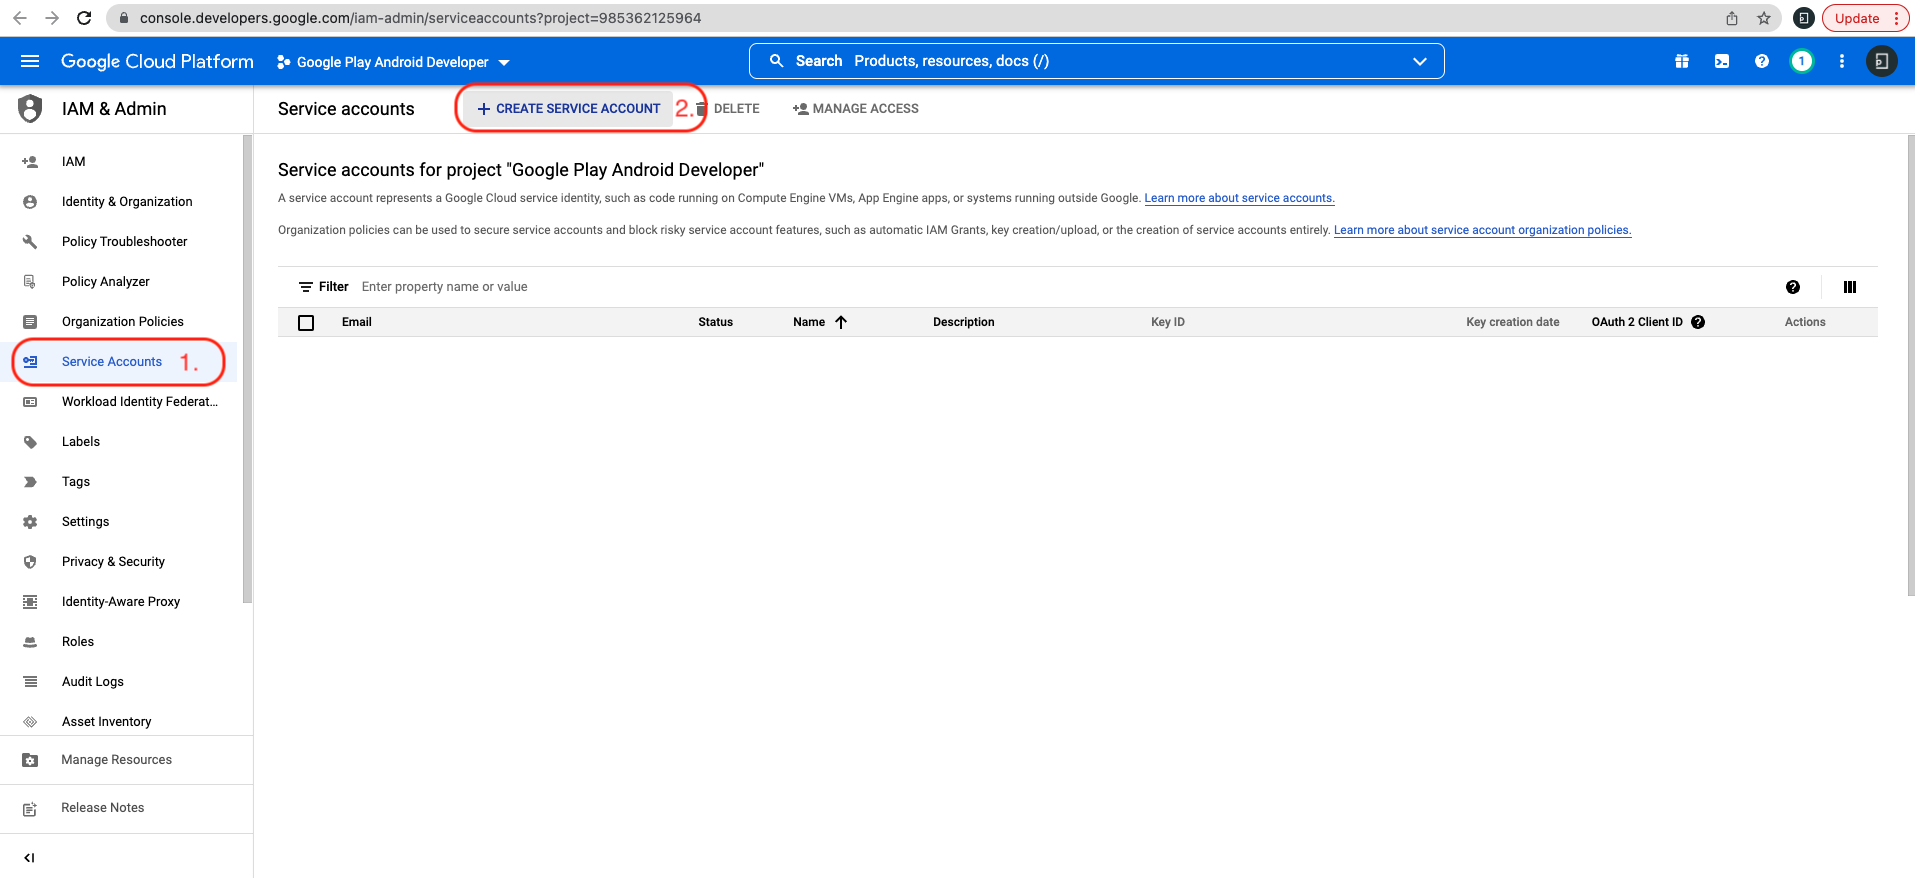Open column display options icon
The width and height of the screenshot is (1915, 878).
point(1850,287)
